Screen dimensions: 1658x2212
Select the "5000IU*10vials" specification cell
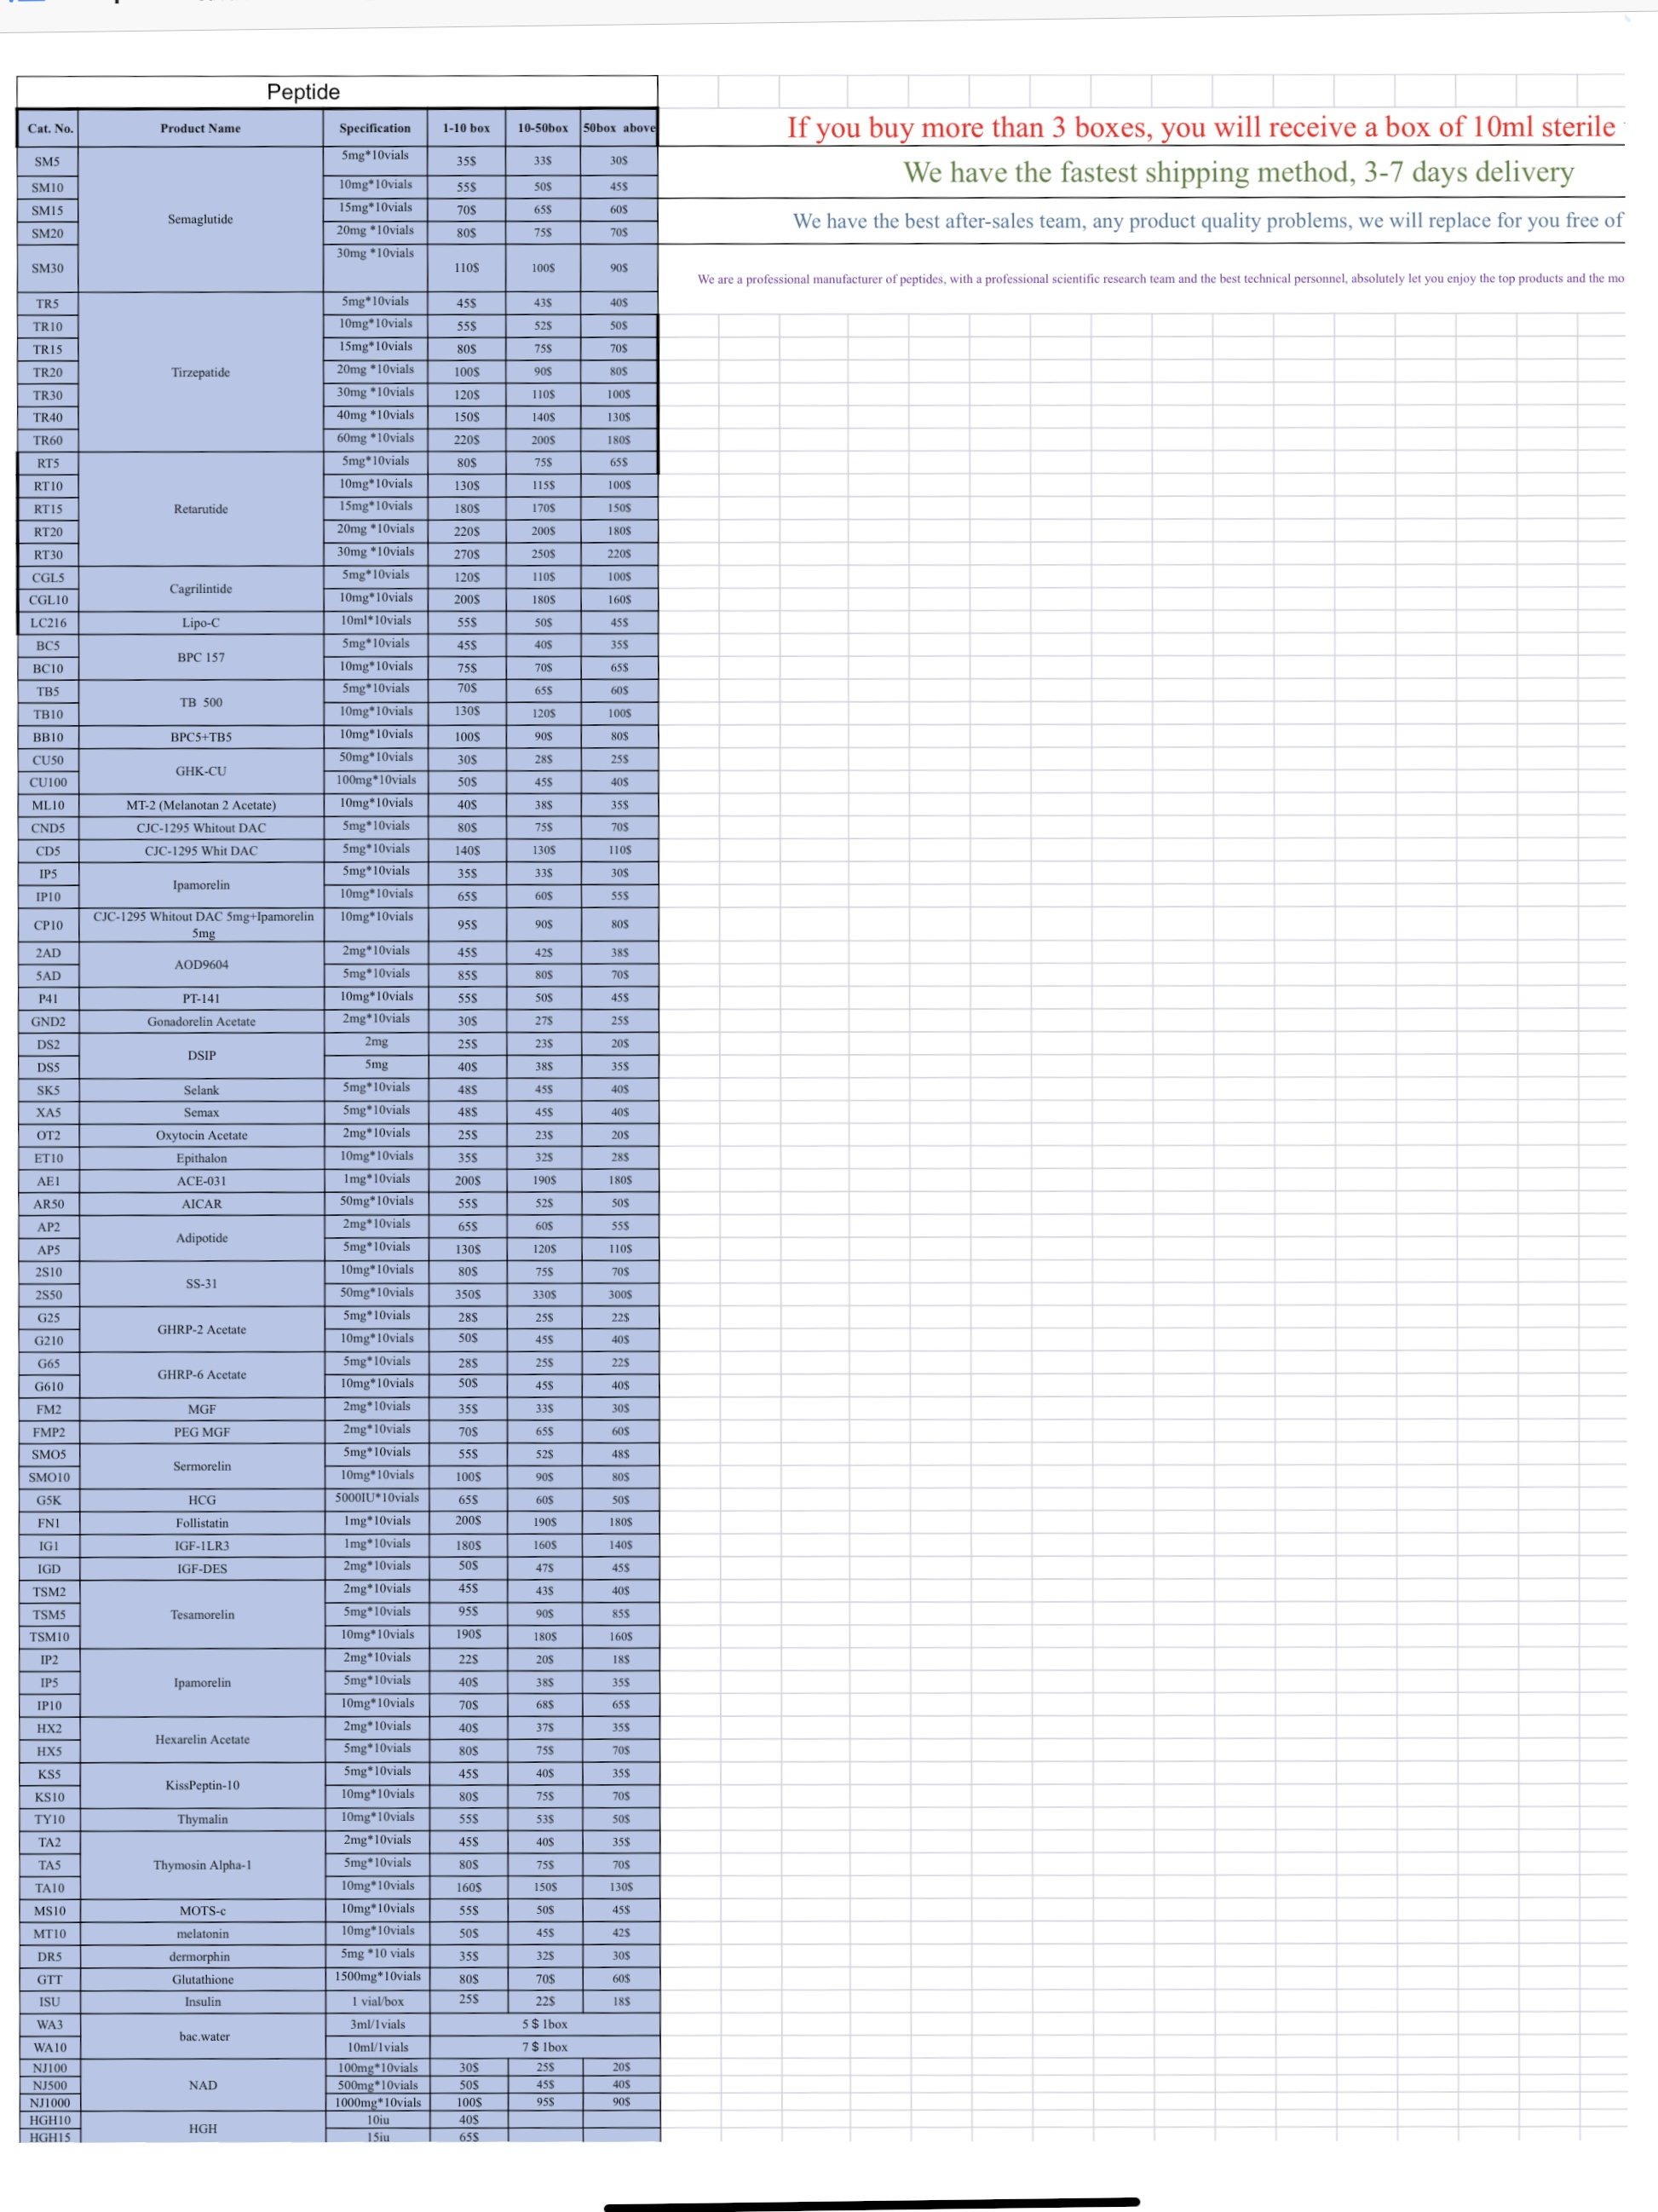click(377, 1498)
